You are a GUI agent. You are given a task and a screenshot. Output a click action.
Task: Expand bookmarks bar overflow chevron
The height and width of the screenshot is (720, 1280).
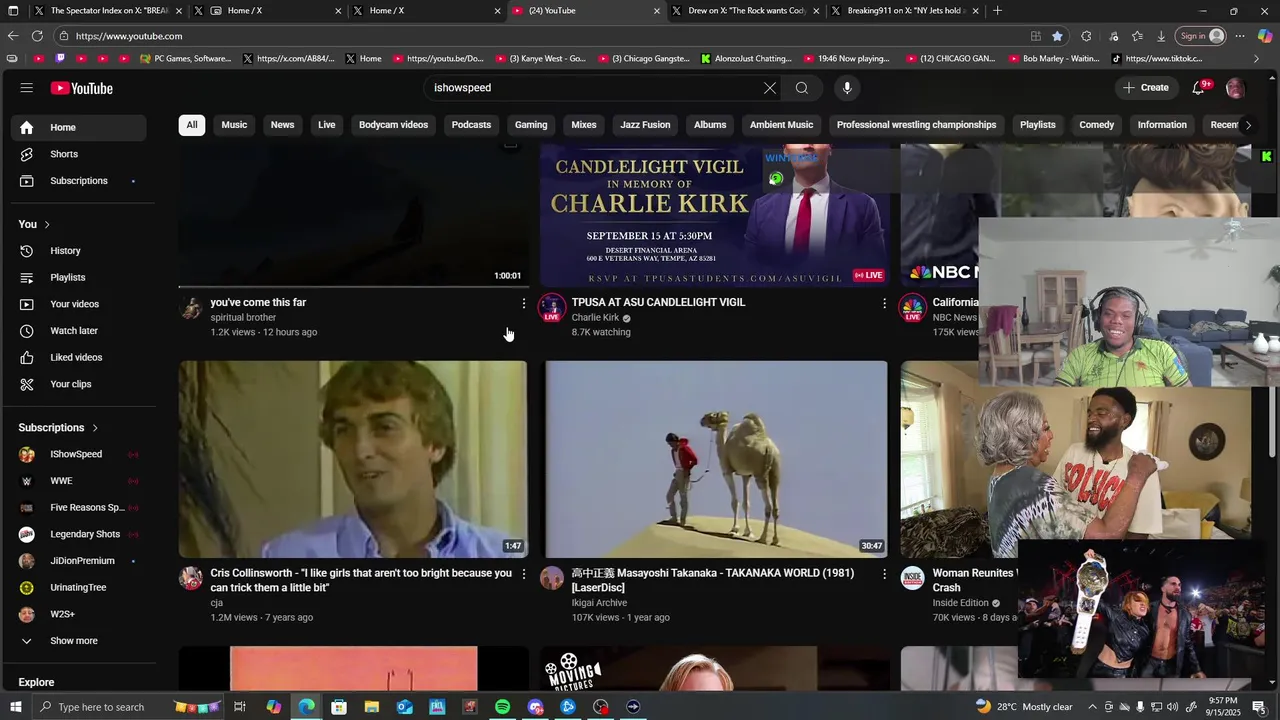coord(1257,59)
